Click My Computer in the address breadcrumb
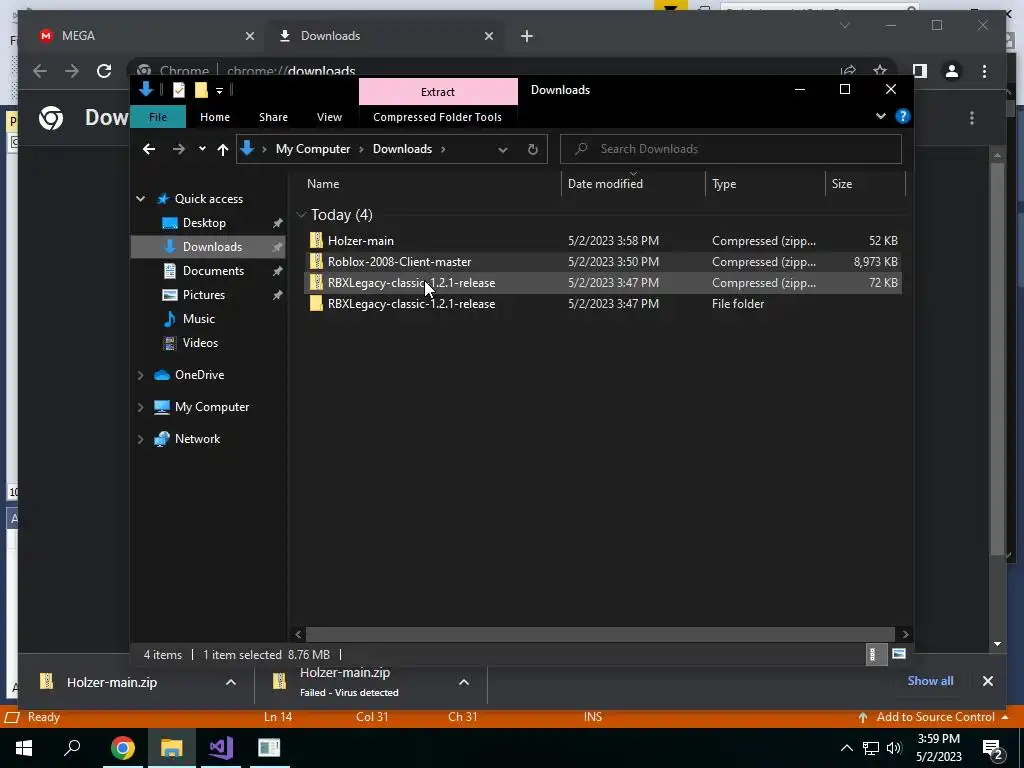 313,149
